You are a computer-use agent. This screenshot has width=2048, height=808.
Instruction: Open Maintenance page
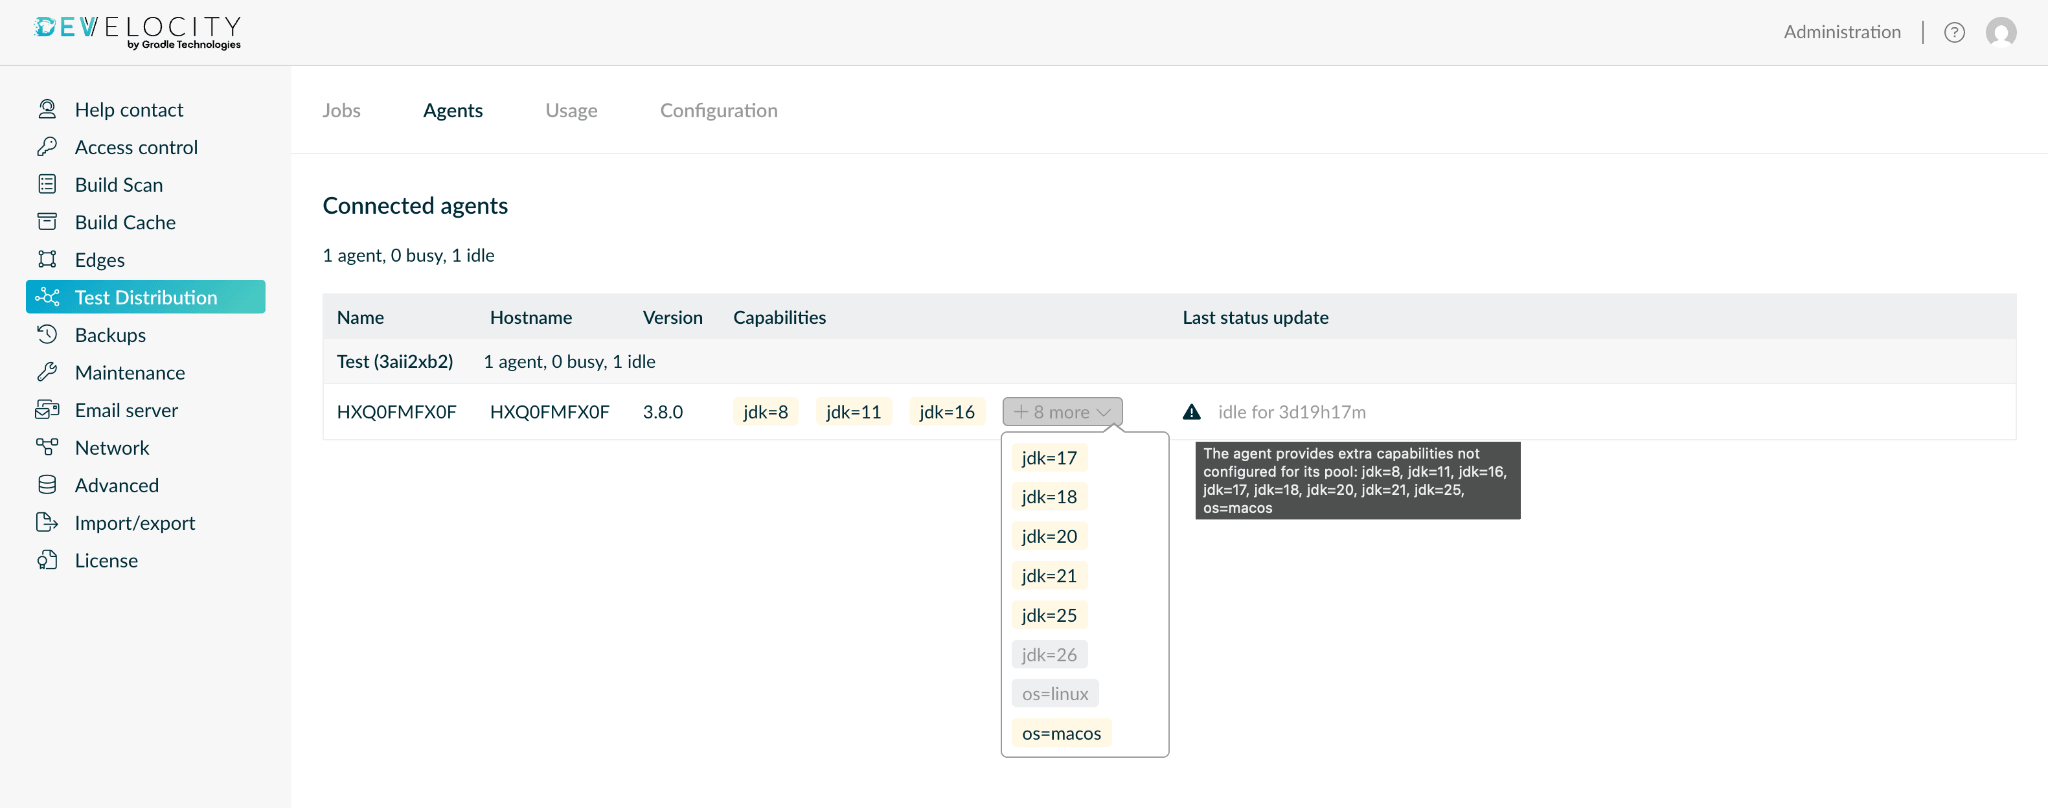click(x=146, y=373)
